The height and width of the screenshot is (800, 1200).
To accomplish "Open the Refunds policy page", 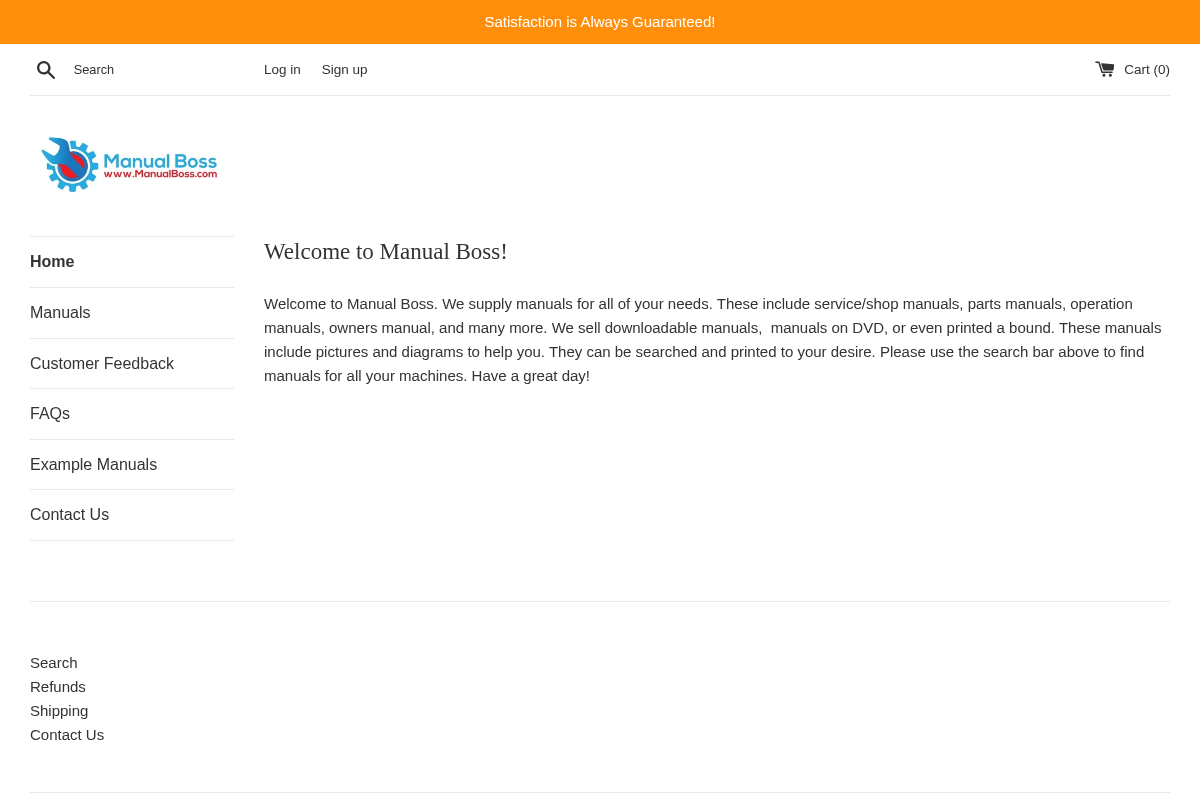I will (57, 686).
